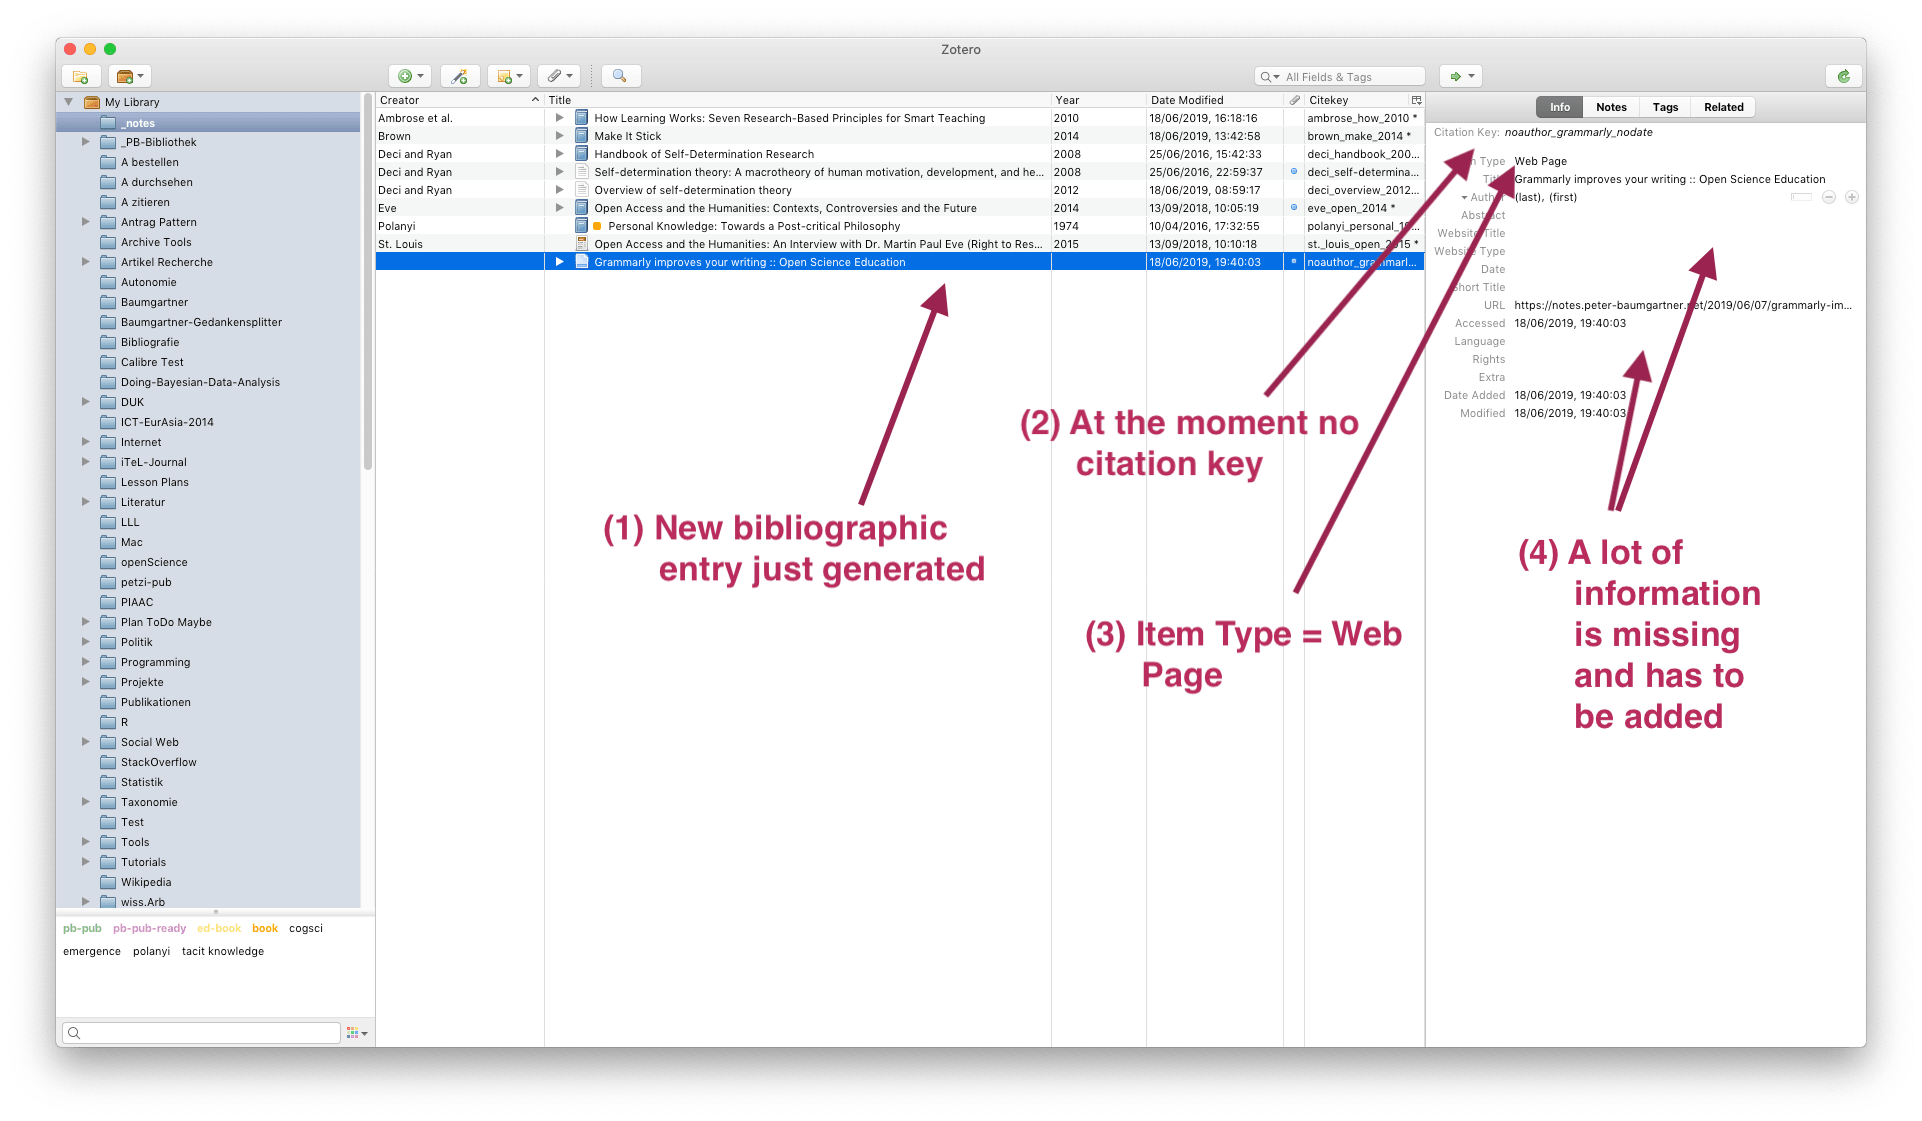The width and height of the screenshot is (1922, 1121).
Task: Expand the Grammarly entry's disclosure triangle
Action: pyautogui.click(x=559, y=262)
